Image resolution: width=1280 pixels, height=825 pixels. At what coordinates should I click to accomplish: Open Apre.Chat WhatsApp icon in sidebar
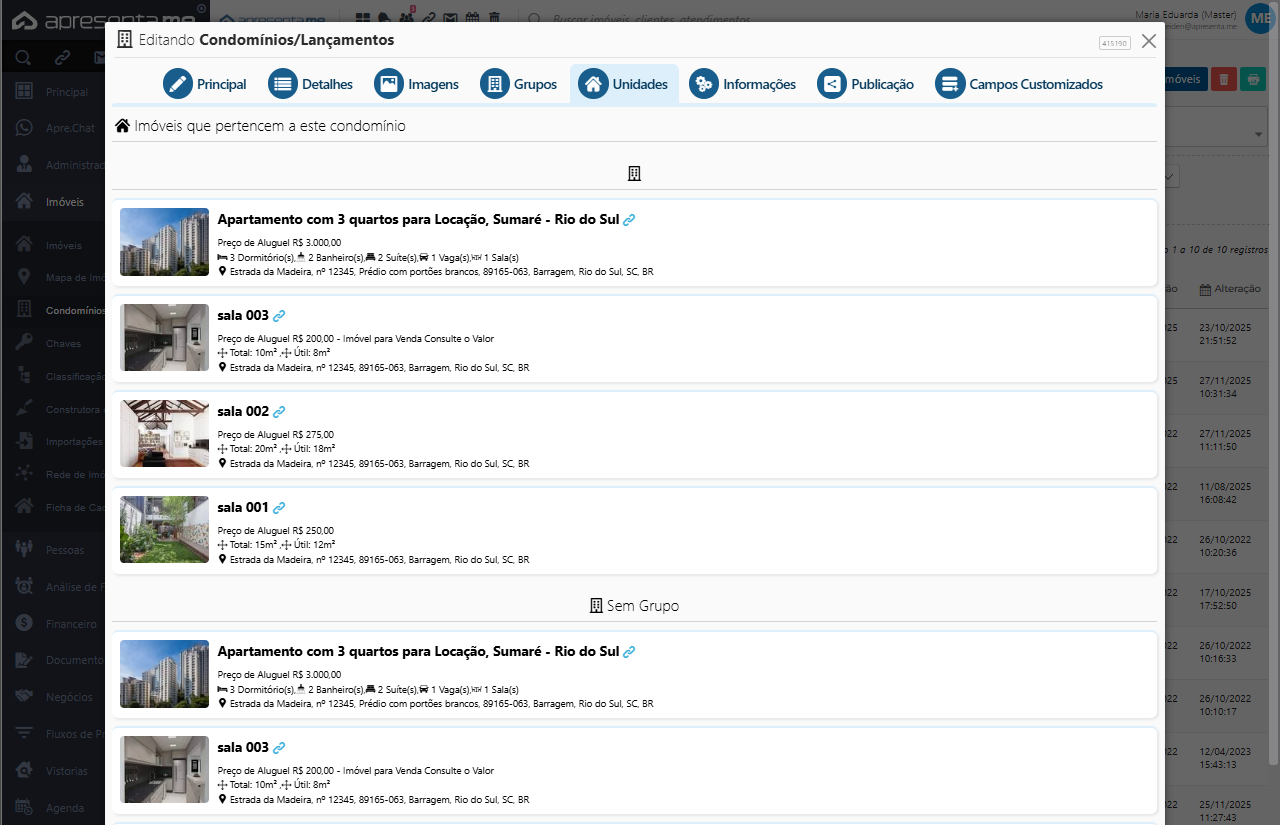click(x=24, y=128)
